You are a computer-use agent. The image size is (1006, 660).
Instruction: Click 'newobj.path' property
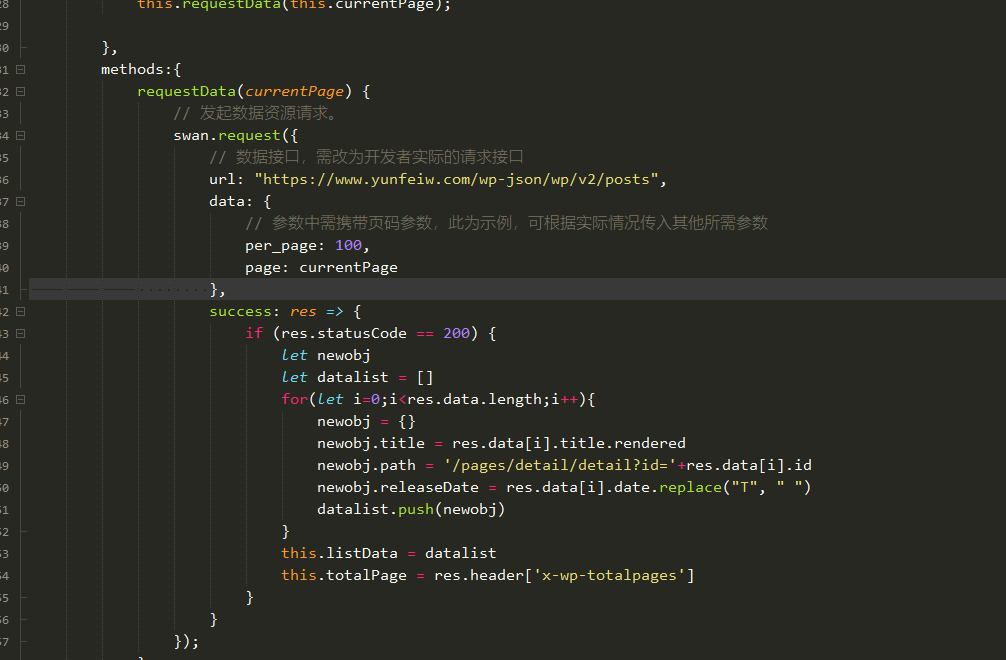(x=366, y=466)
